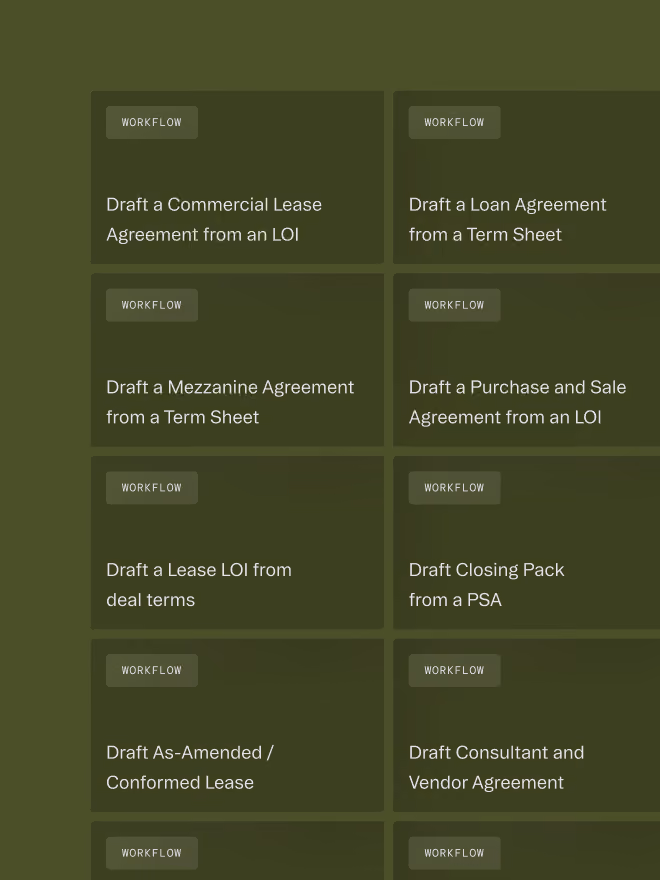Viewport: 660px width, 880px height.
Task: Click WORKFLOW label on Closing Pack card
Action: point(455,488)
